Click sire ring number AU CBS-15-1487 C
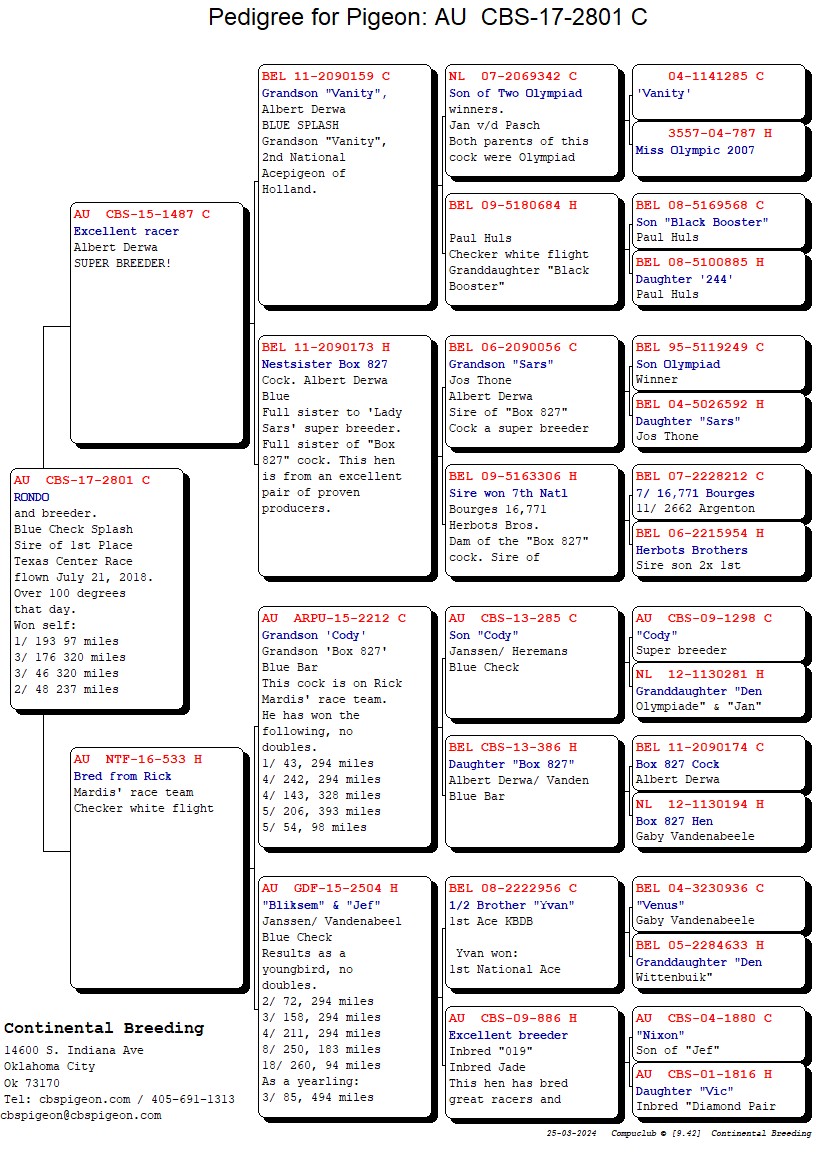Image resolution: width=816 pixels, height=1172 pixels. point(141,215)
